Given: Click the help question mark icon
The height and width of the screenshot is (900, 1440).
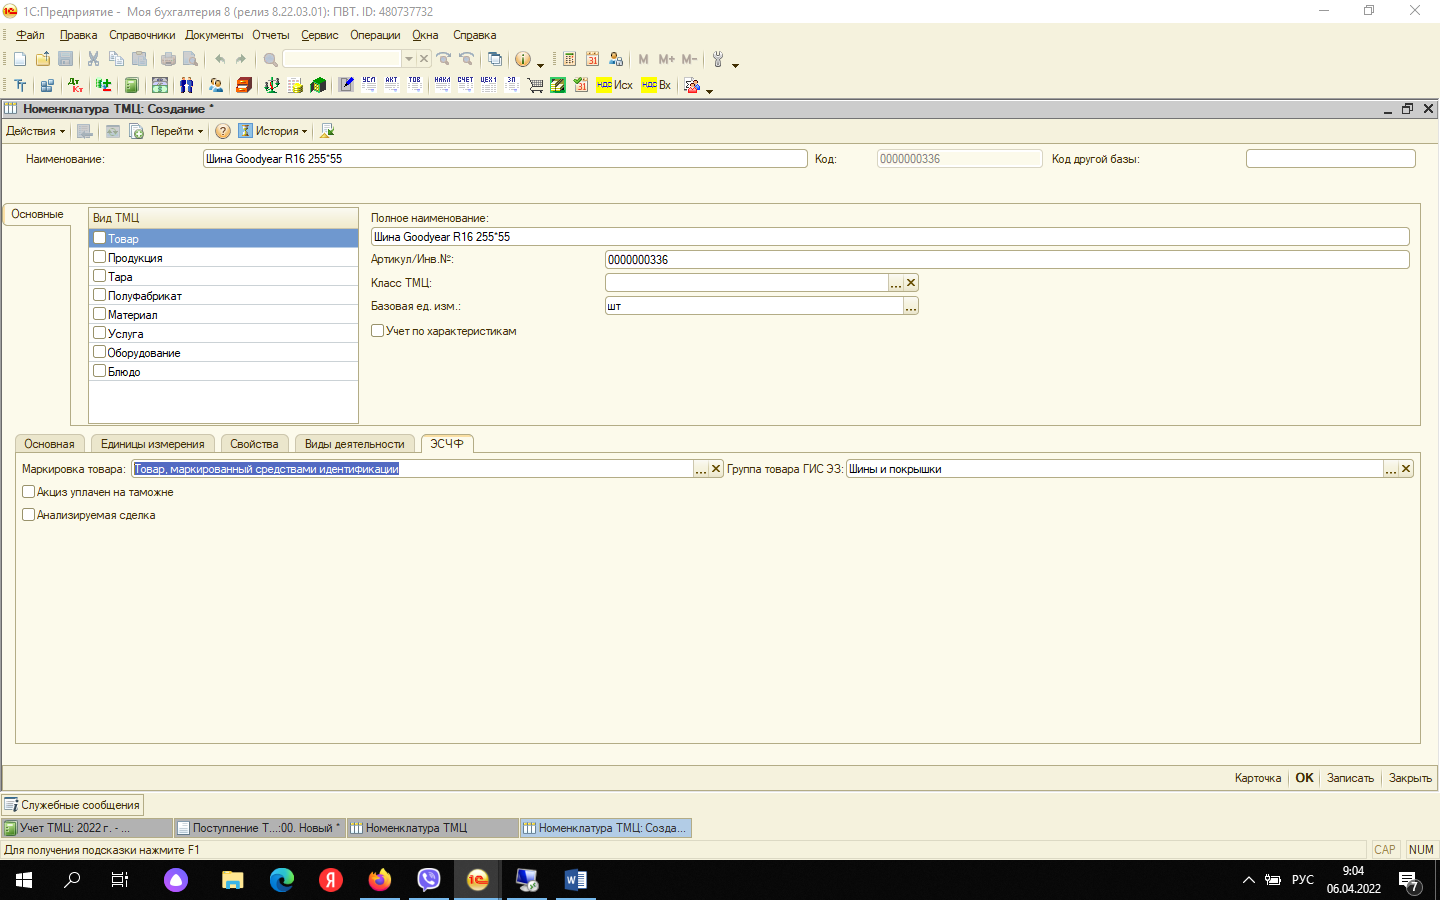Looking at the screenshot, I should (x=223, y=131).
